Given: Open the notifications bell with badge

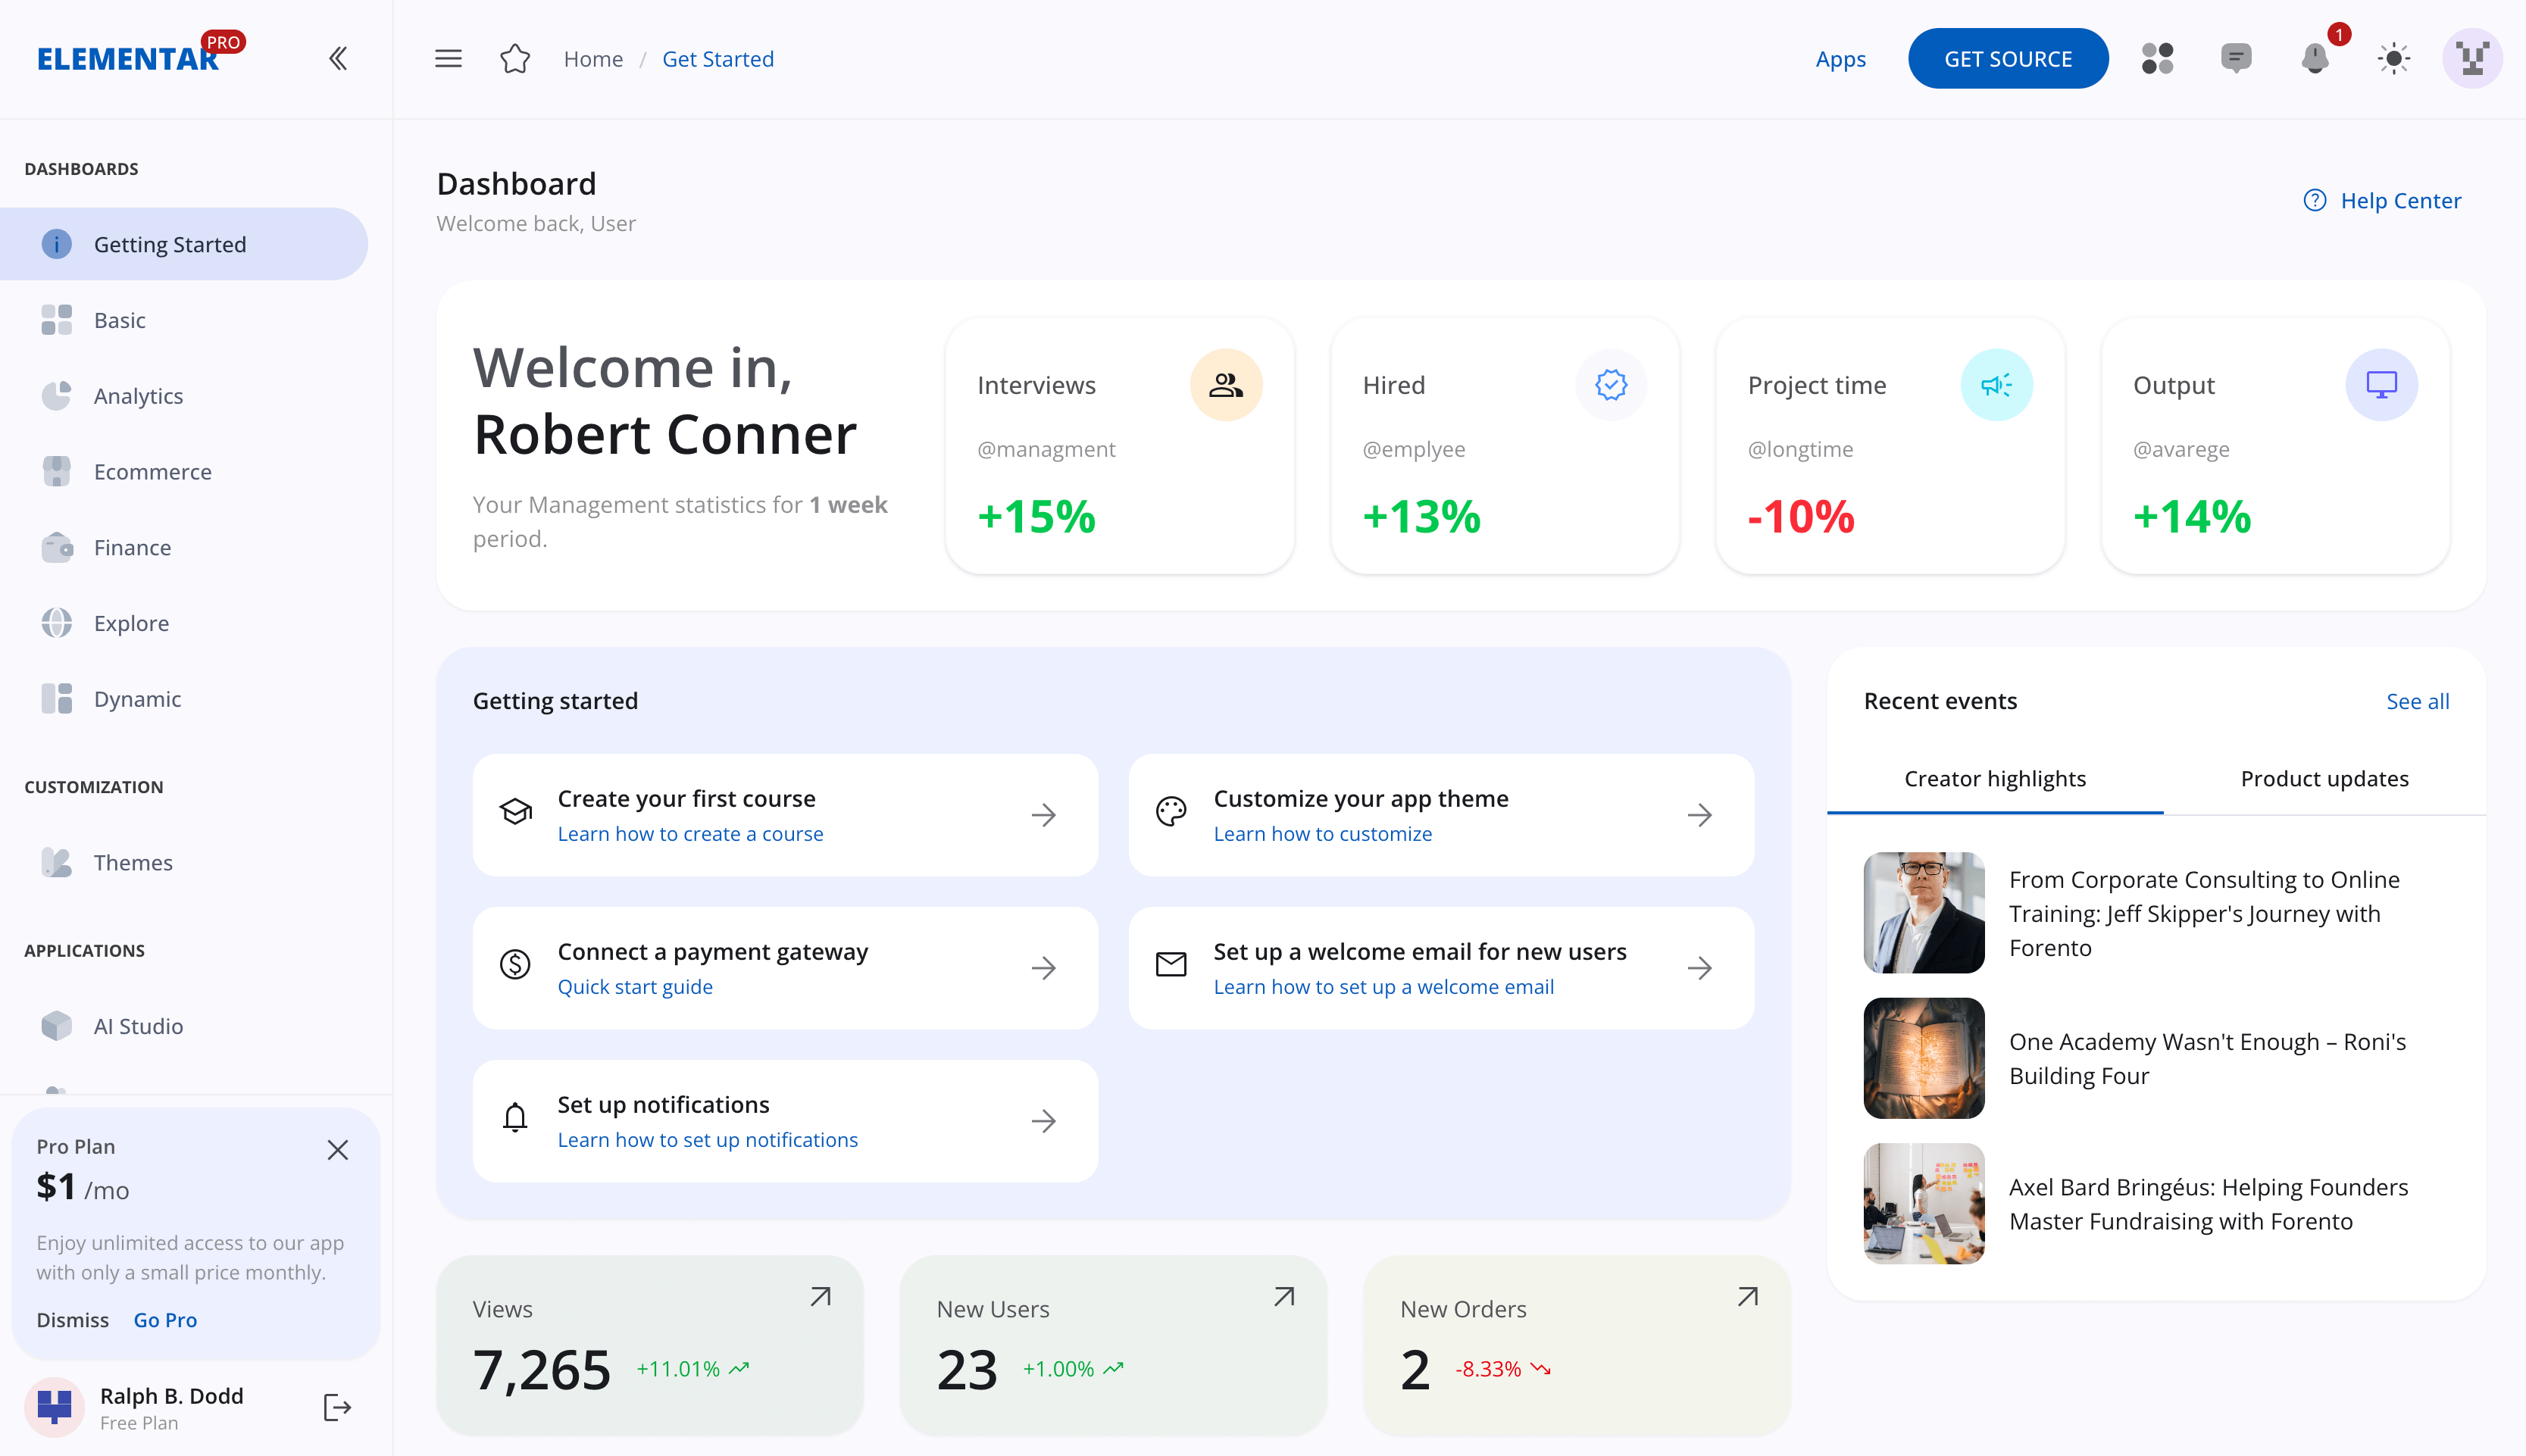Looking at the screenshot, I should [2315, 60].
